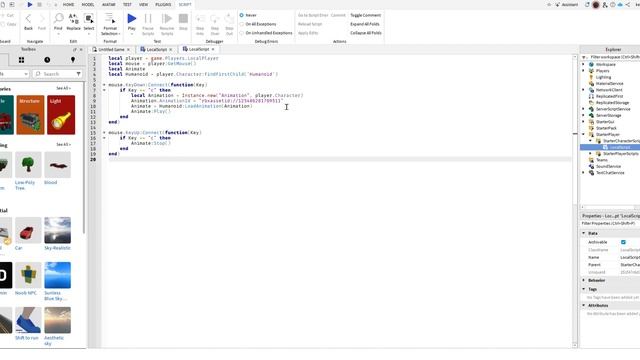Click the small play icon in quick access bar
This screenshot has width=640, height=360.
click(x=30, y=4)
